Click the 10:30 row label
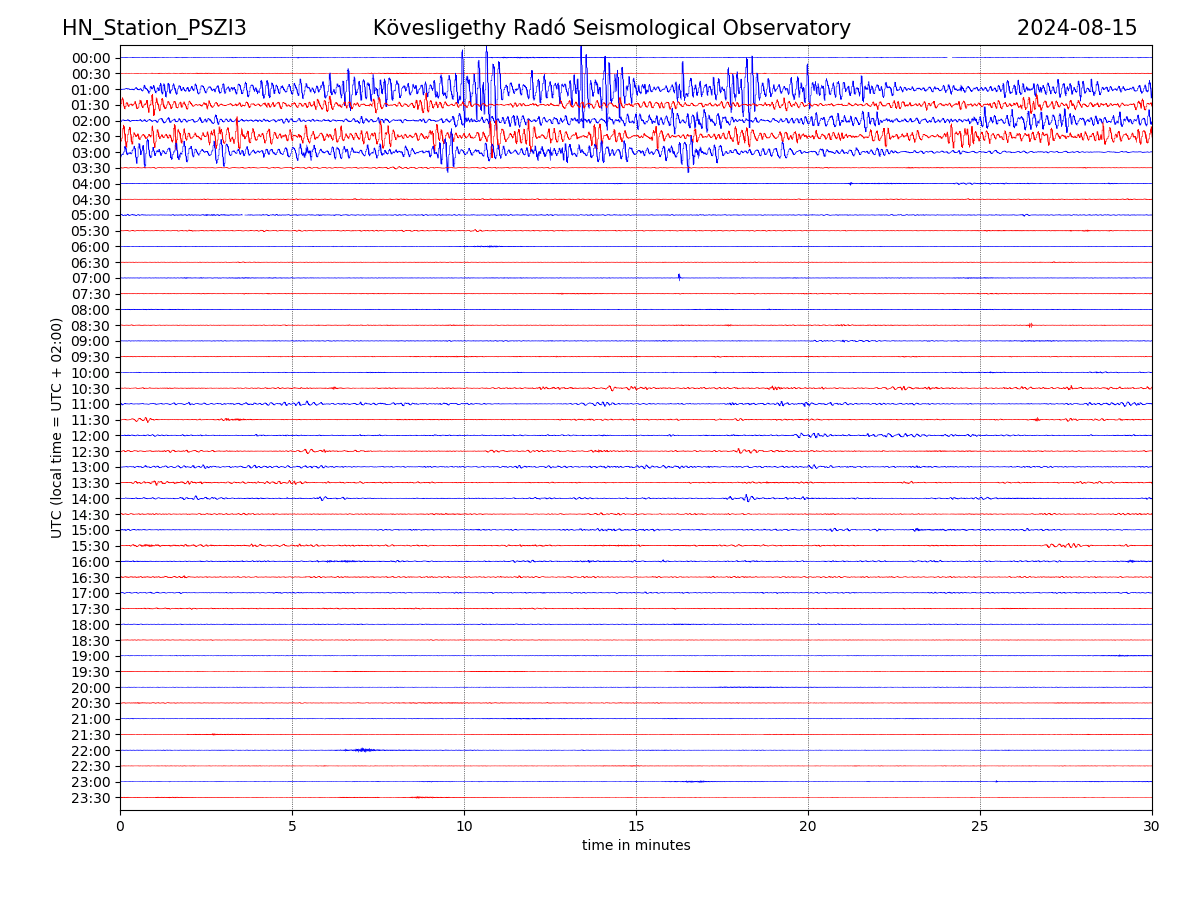 point(91,389)
